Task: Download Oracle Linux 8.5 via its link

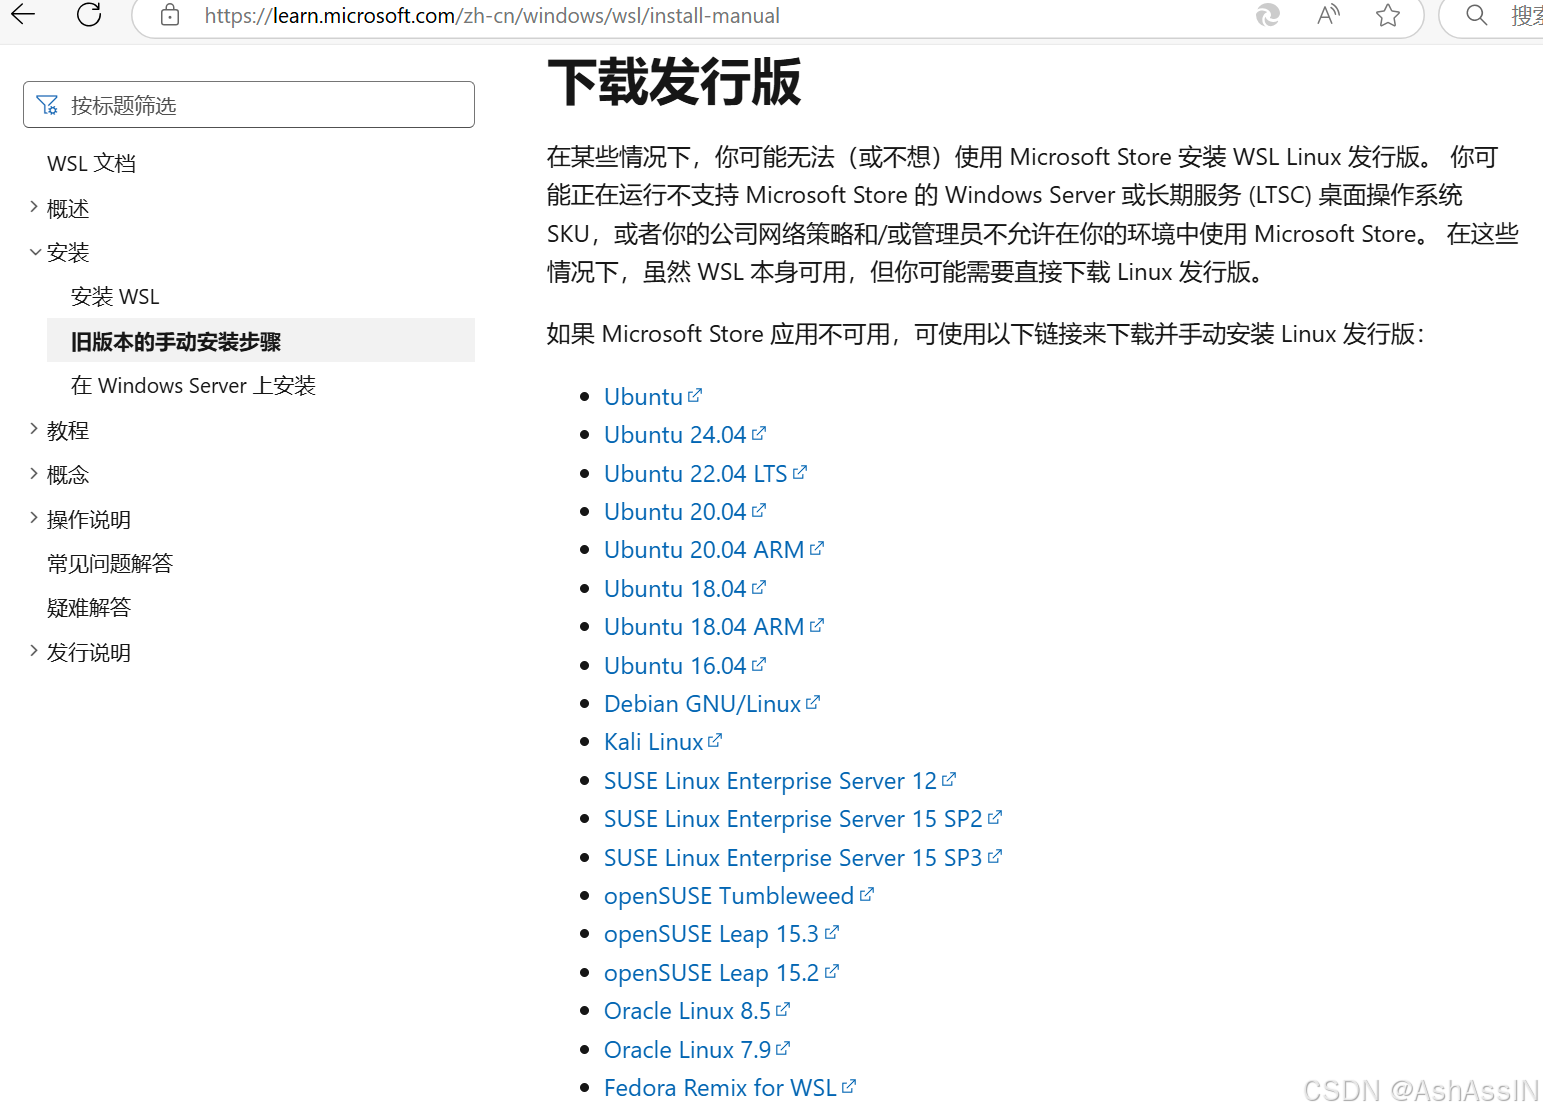Action: (687, 1010)
